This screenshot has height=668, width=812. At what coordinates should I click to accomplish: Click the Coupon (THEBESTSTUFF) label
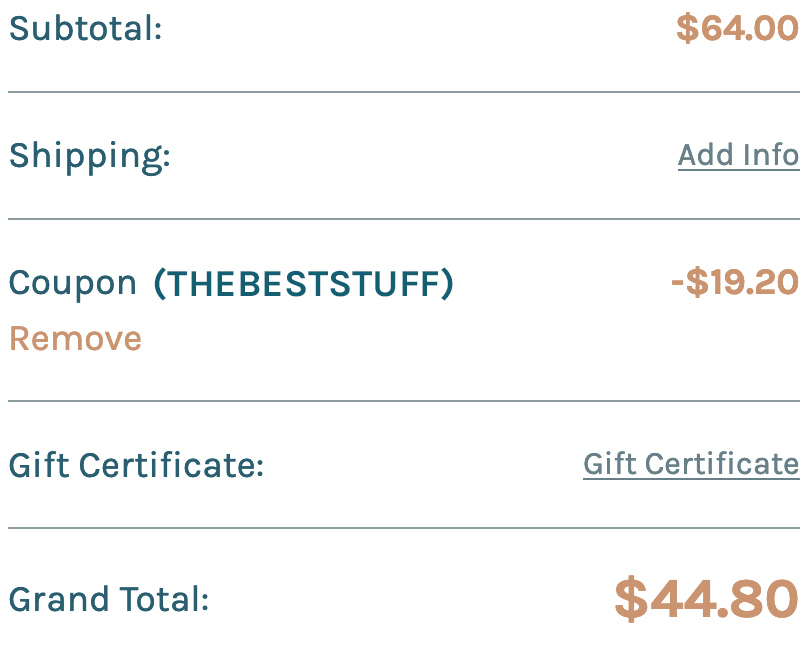(231, 283)
